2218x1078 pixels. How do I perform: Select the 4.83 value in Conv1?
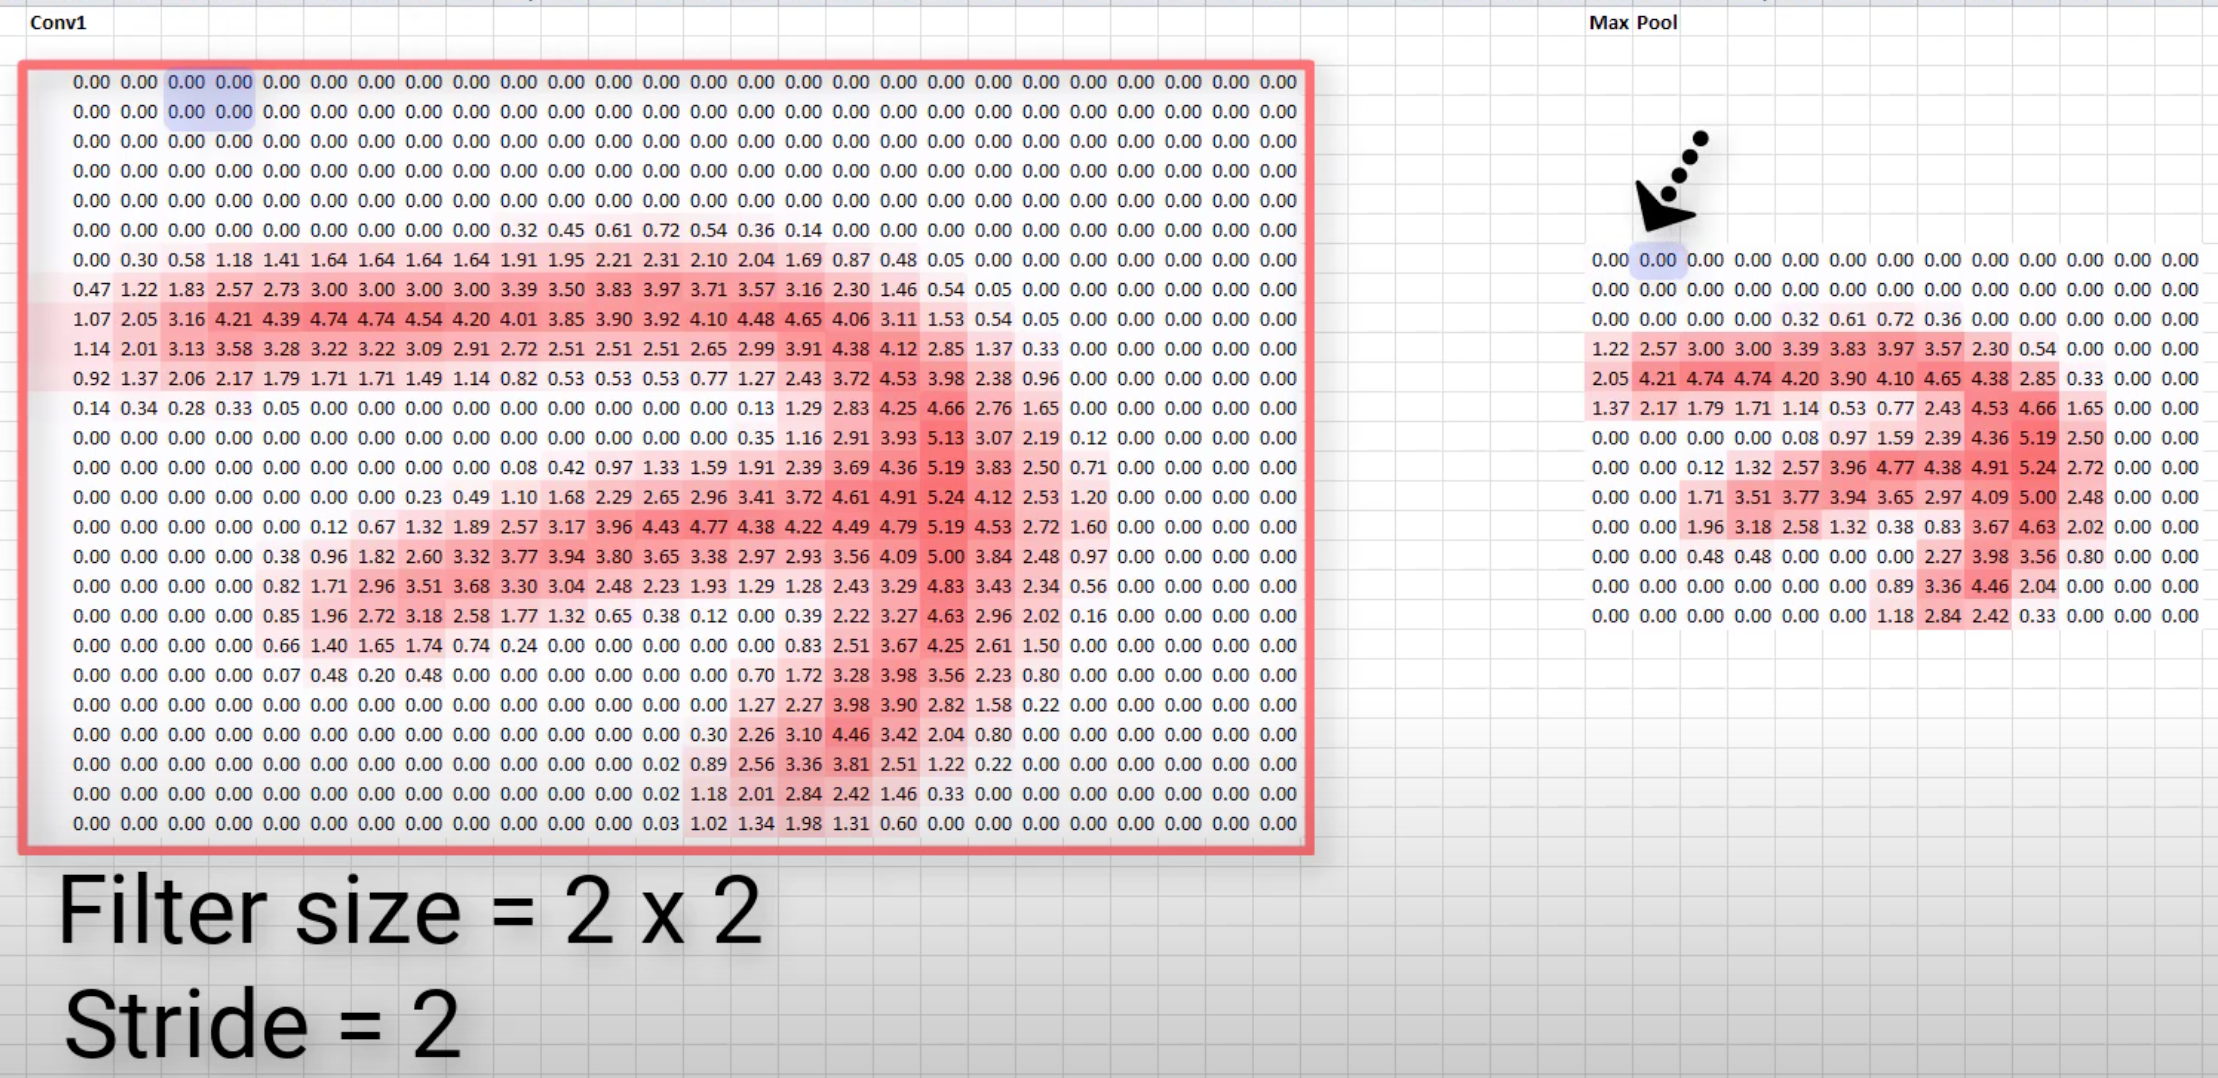(x=945, y=586)
